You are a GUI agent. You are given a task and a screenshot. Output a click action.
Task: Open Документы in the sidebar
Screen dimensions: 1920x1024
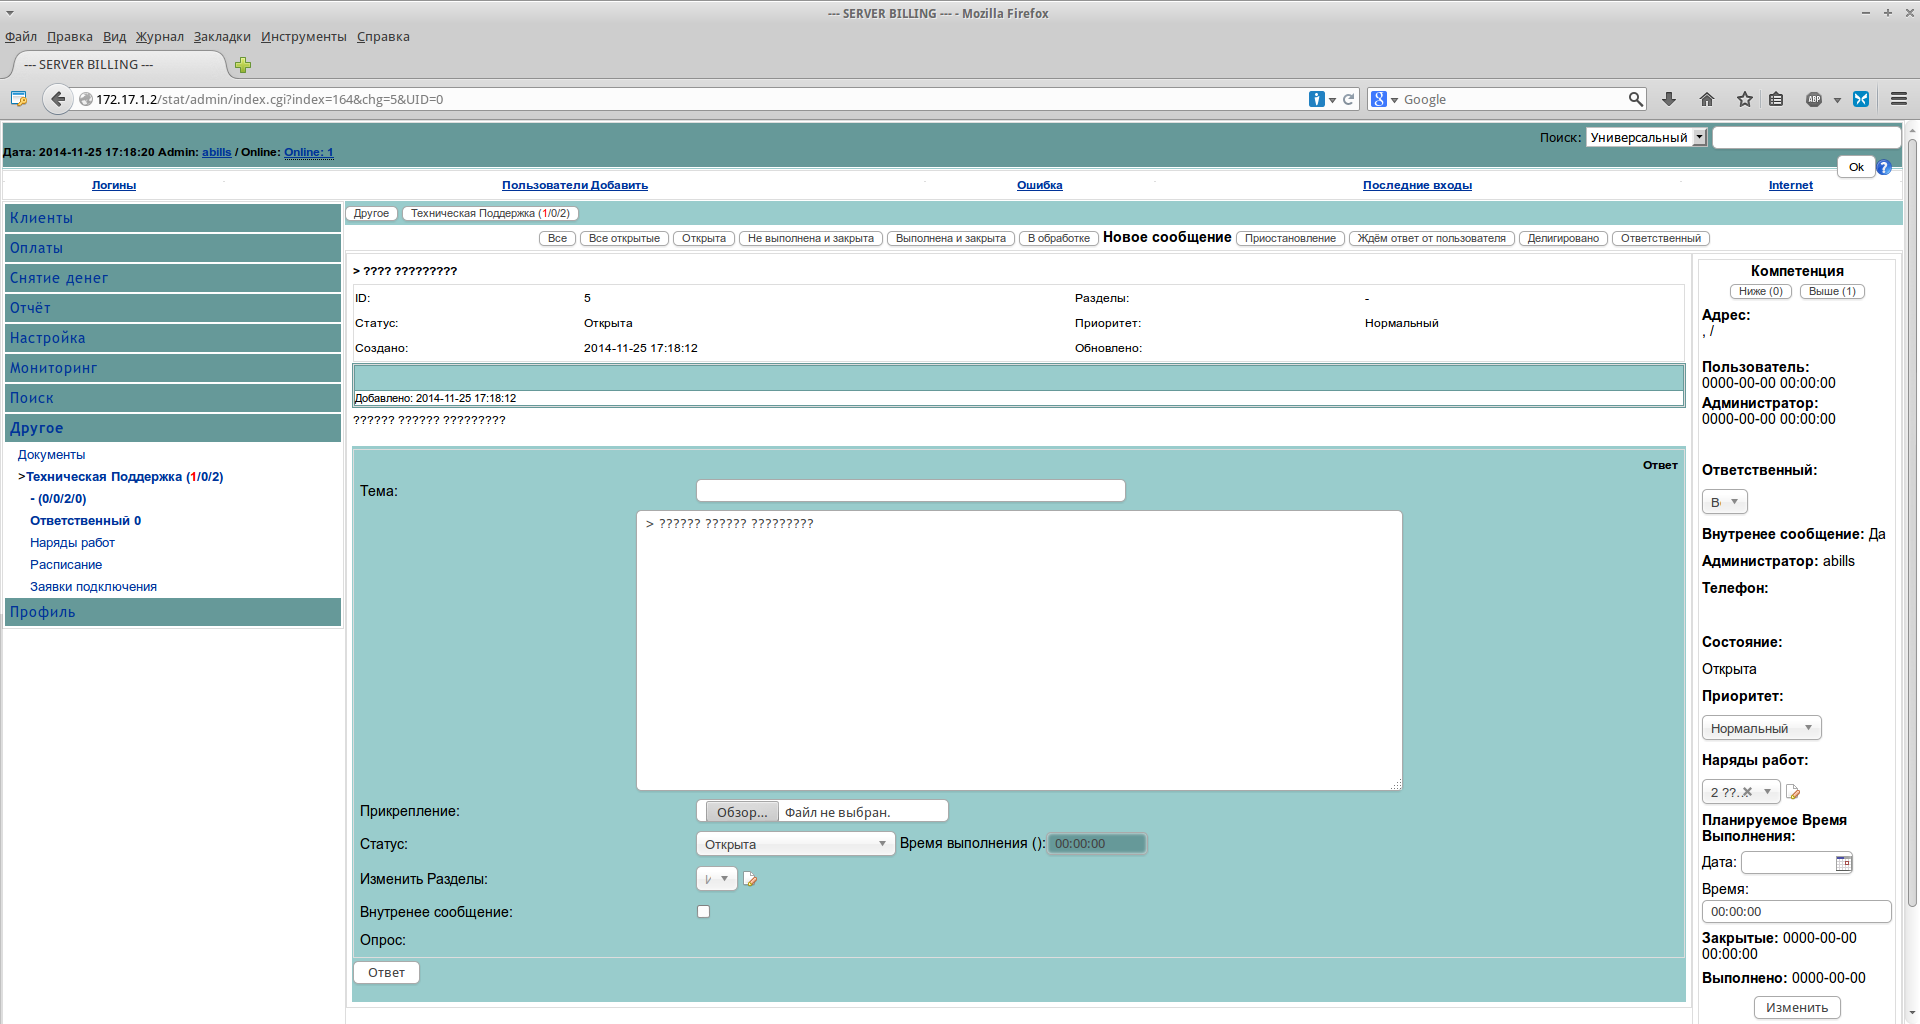tap(51, 455)
